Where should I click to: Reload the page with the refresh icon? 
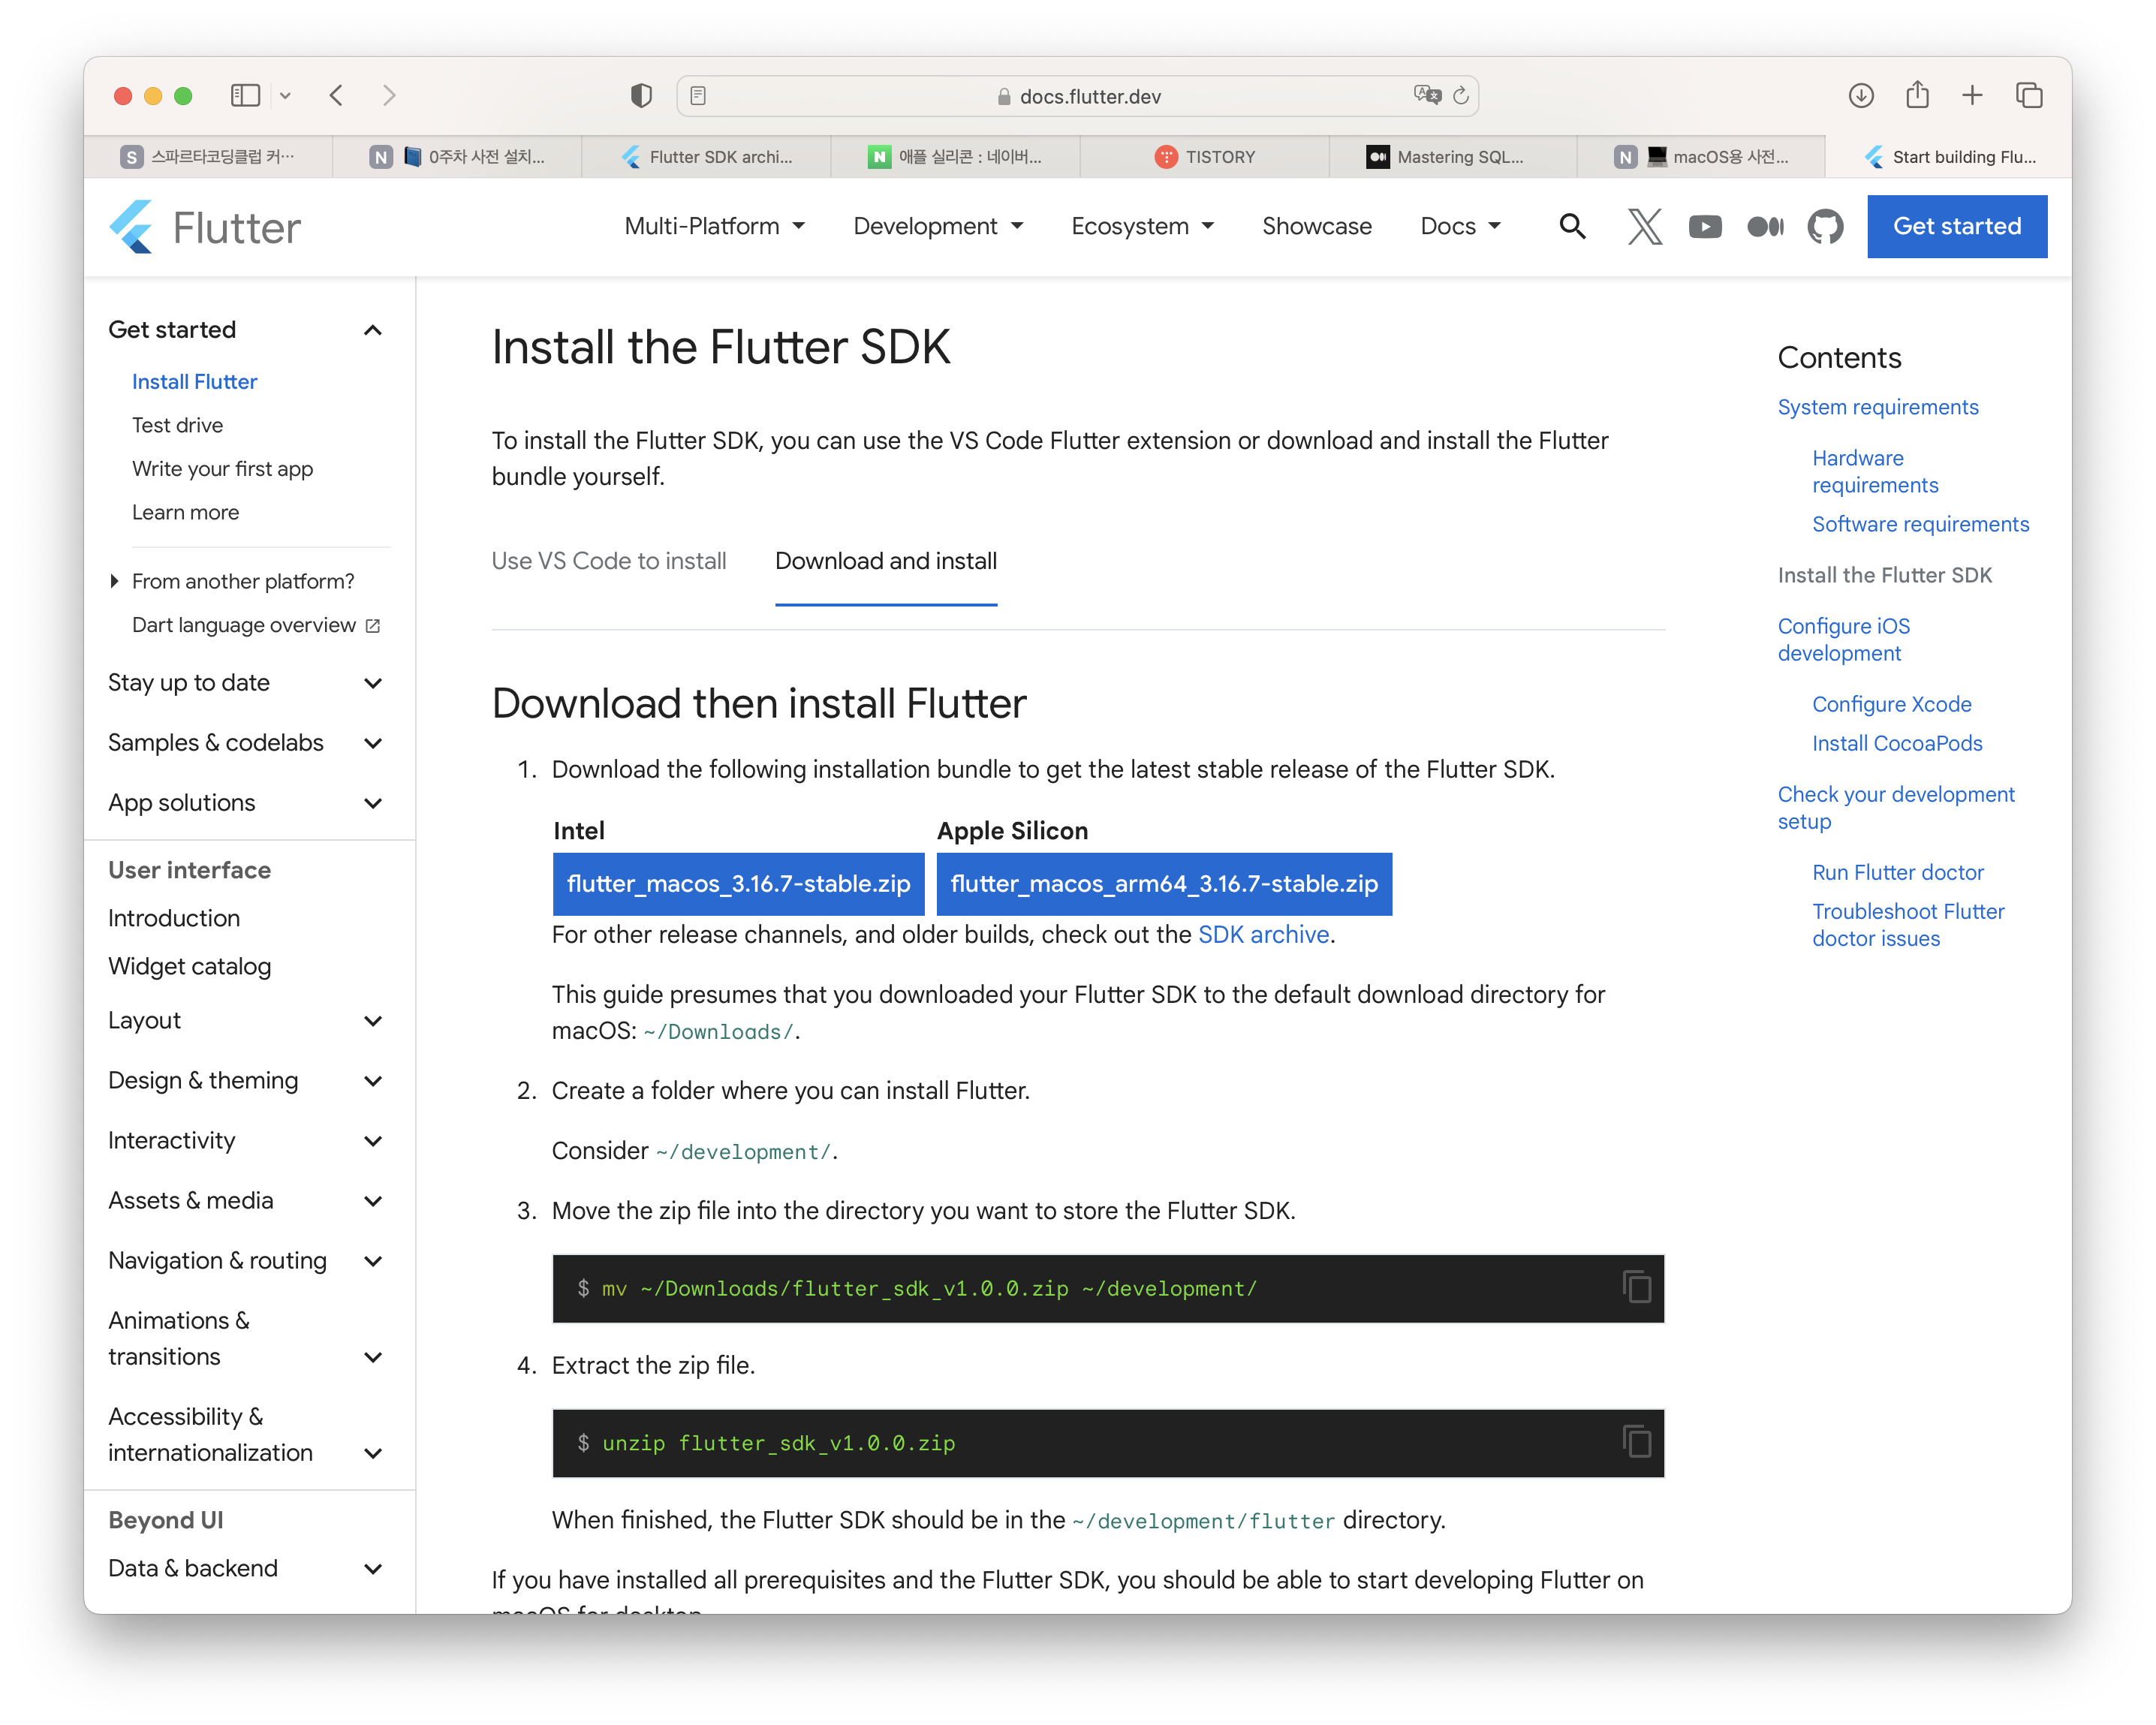[1461, 96]
